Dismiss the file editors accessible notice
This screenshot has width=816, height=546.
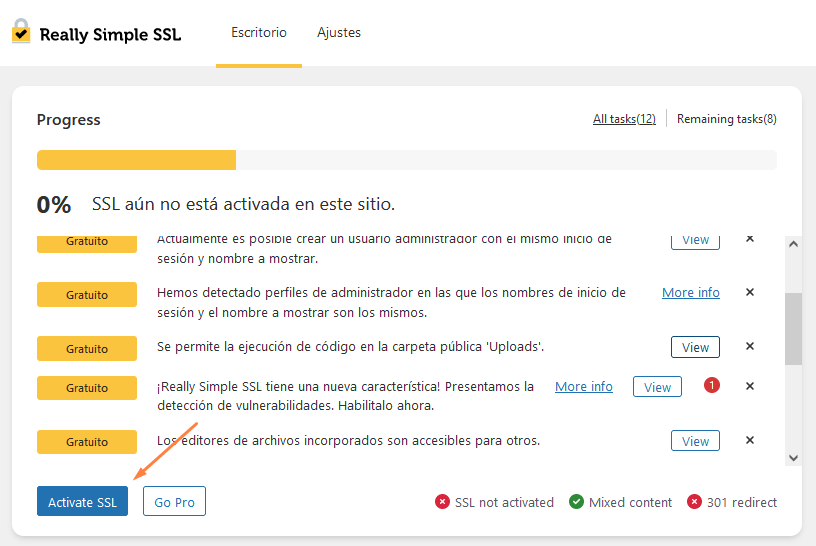pyautogui.click(x=750, y=440)
